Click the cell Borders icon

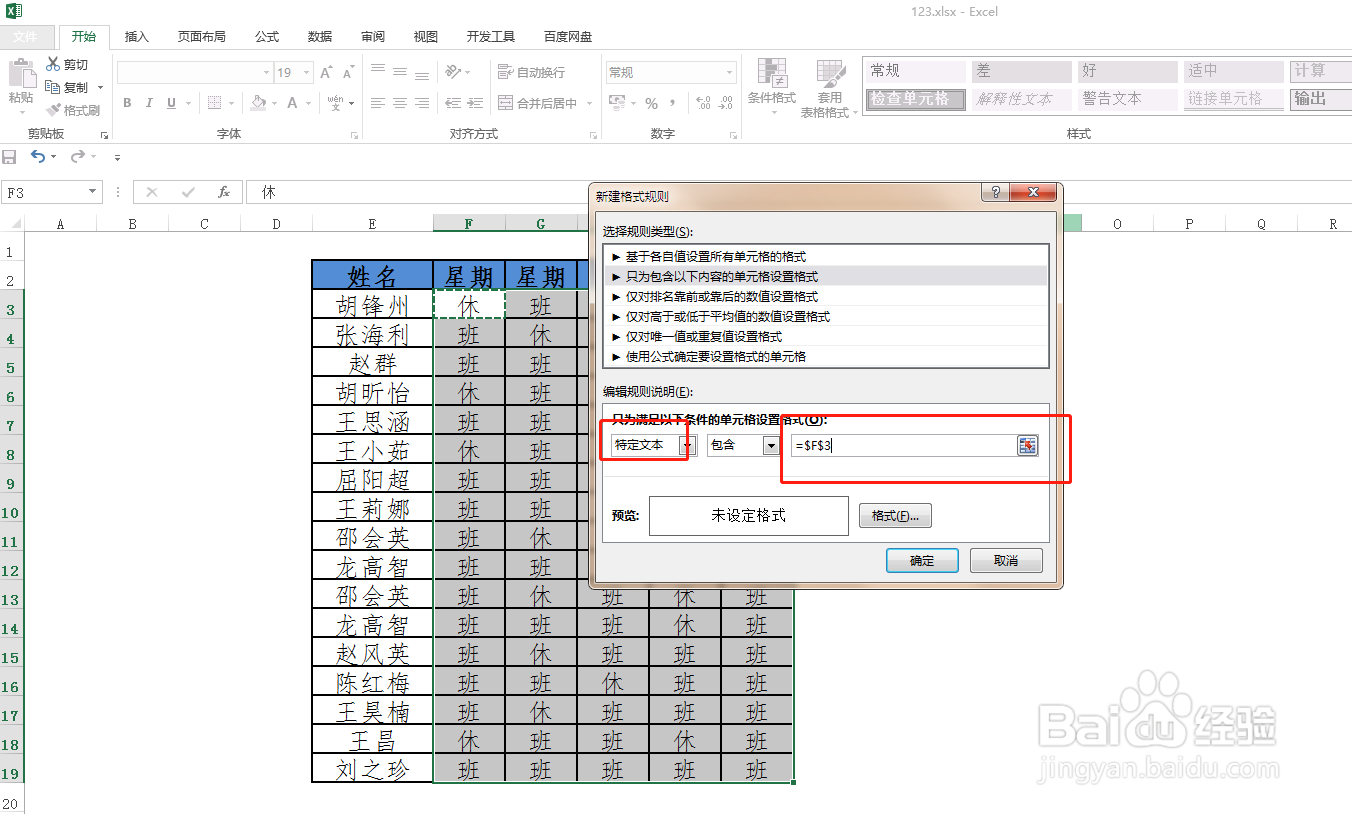(214, 103)
